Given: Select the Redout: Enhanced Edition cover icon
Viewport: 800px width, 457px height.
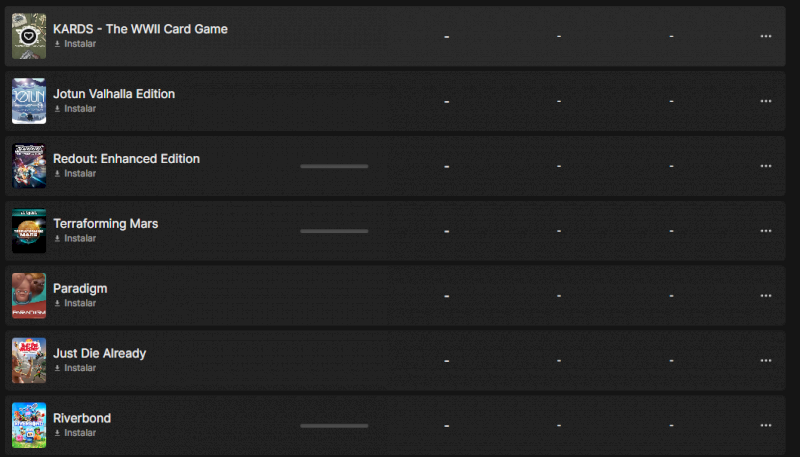Looking at the screenshot, I should [x=29, y=166].
